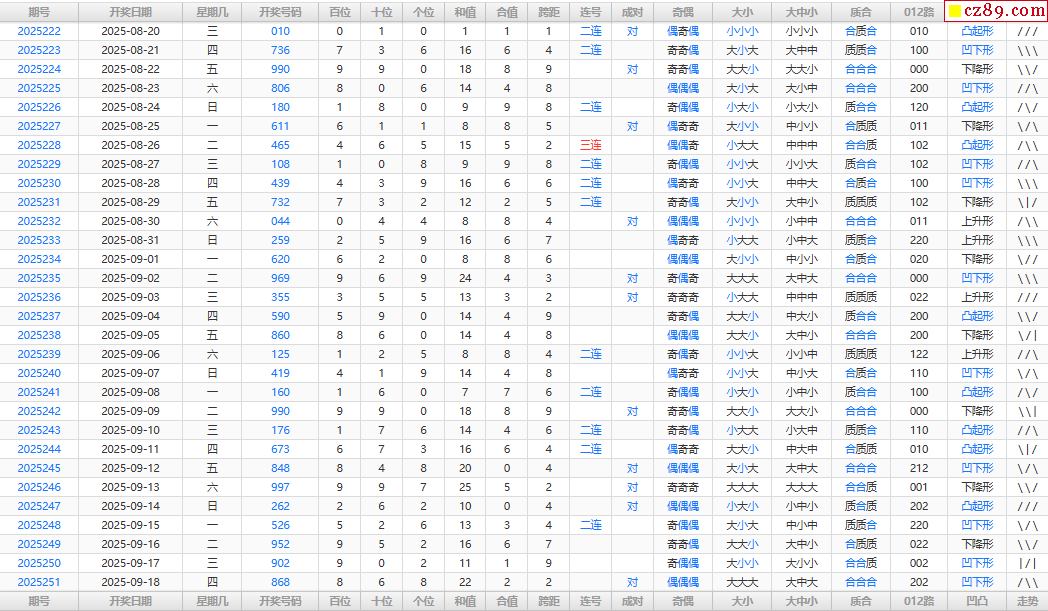Click the 对 entry in row 2025224
Image resolution: width=1048 pixels, height=611 pixels.
[632, 70]
